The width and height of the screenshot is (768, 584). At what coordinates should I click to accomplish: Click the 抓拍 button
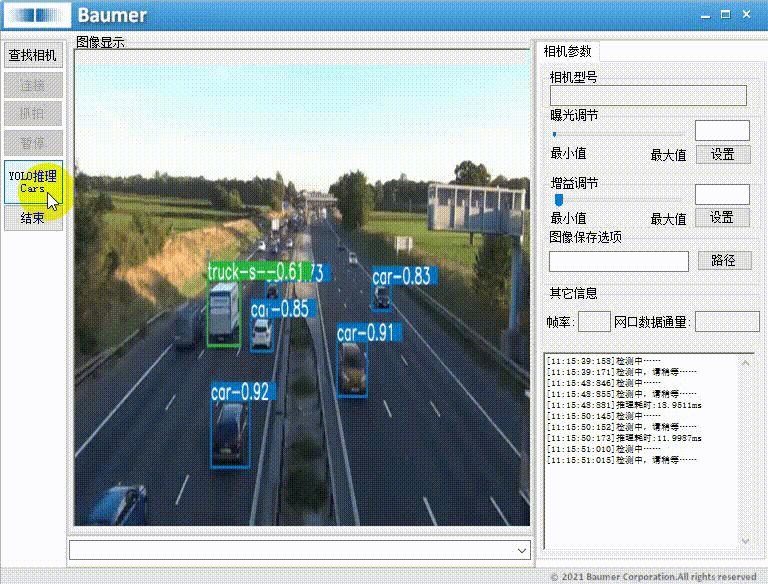33,114
